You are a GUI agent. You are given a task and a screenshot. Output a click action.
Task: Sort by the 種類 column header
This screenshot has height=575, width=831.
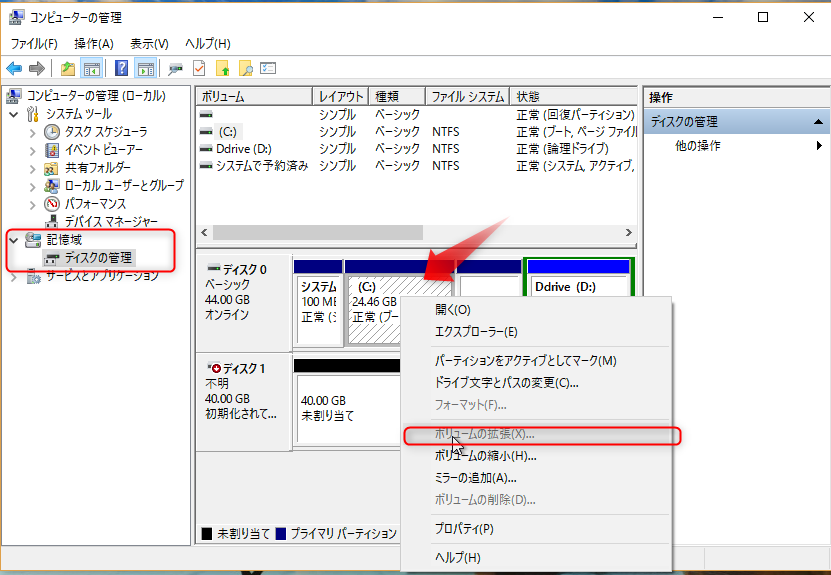pyautogui.click(x=397, y=96)
